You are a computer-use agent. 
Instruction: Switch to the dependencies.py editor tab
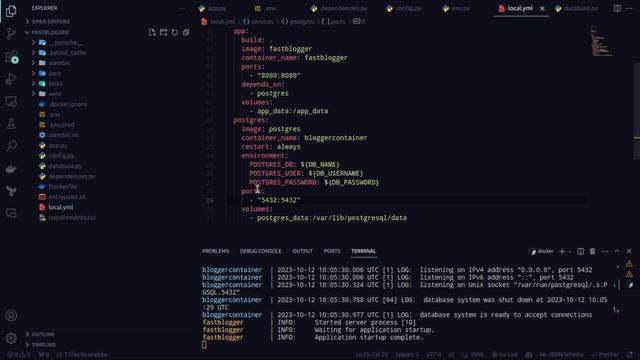coord(339,8)
